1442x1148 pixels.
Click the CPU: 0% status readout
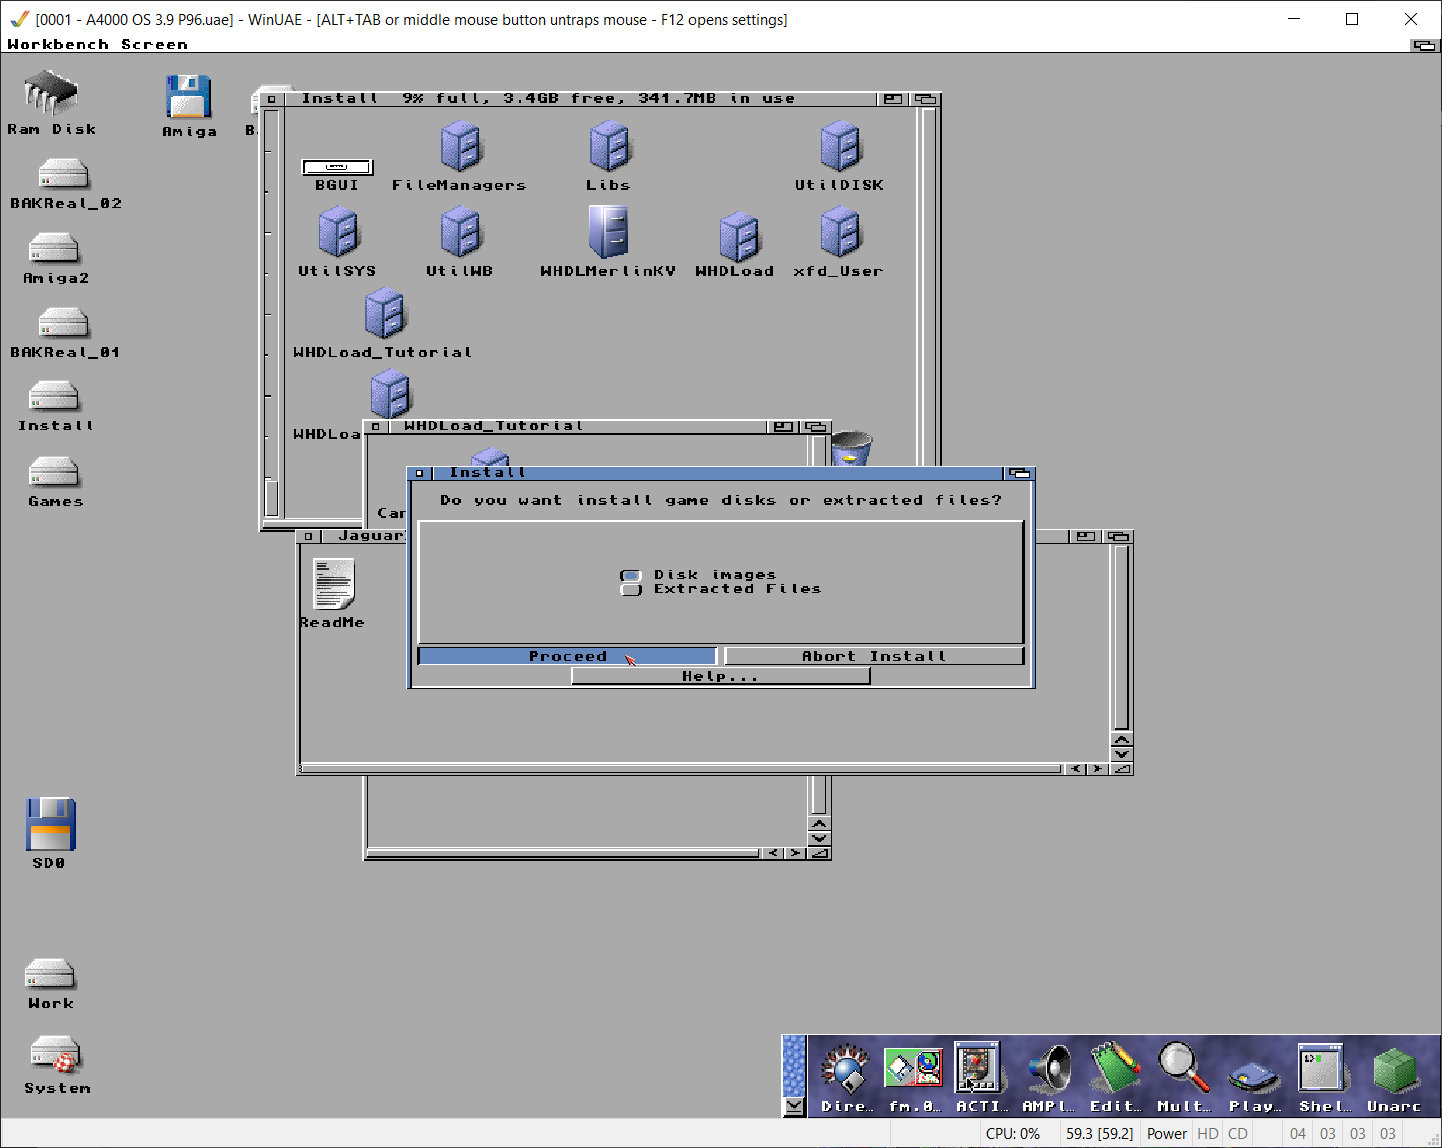pos(1012,1133)
